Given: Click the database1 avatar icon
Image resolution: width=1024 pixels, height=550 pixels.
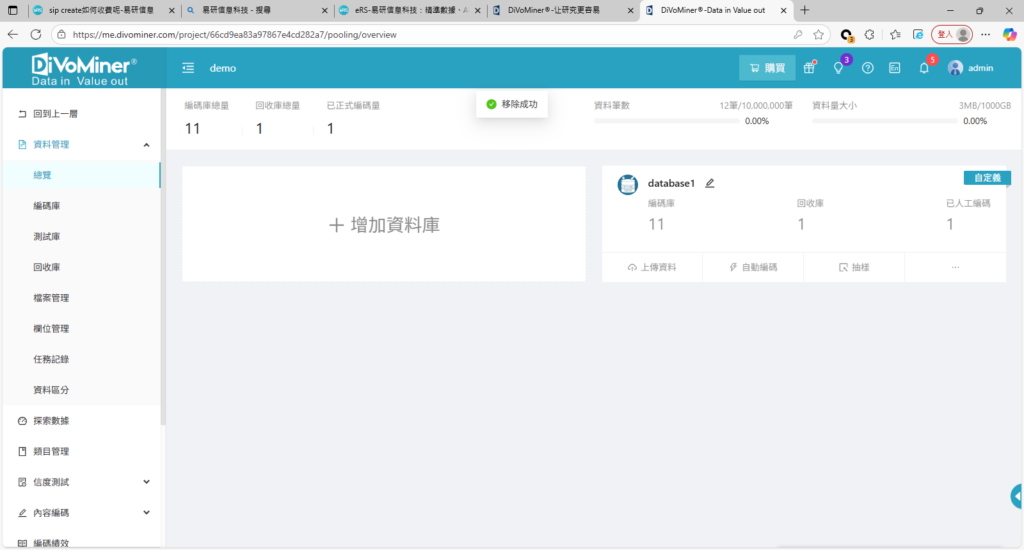Looking at the screenshot, I should tap(628, 185).
